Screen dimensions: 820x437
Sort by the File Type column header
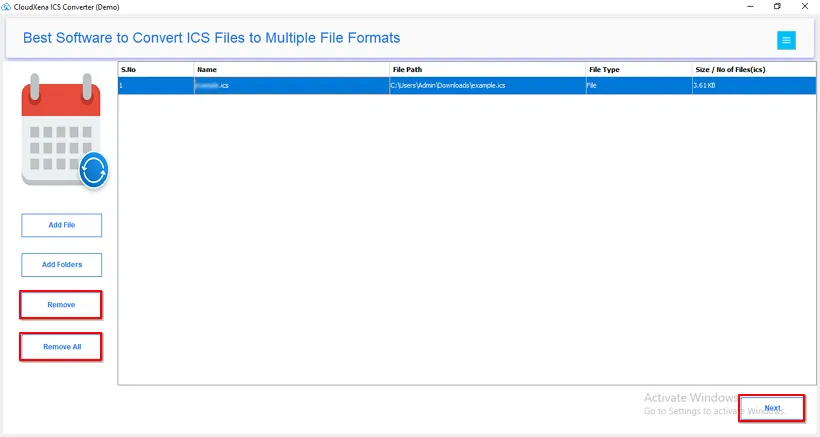click(639, 70)
